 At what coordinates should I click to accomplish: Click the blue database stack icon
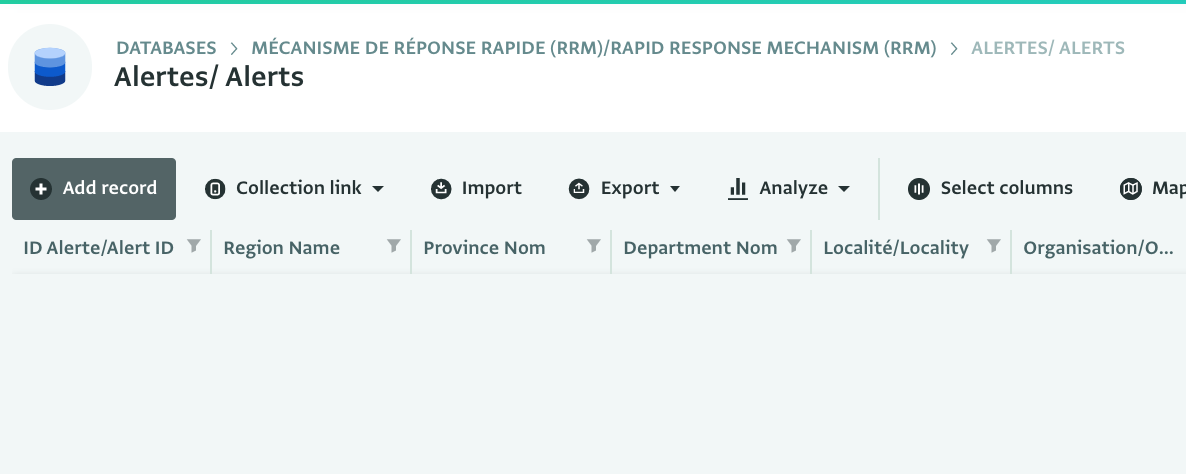50,67
